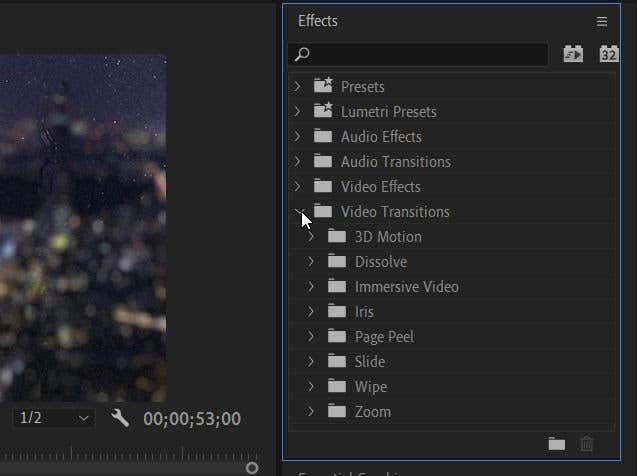The image size is (637, 476).
Task: Open the Effects panel hamburger menu
Action: pyautogui.click(x=601, y=21)
